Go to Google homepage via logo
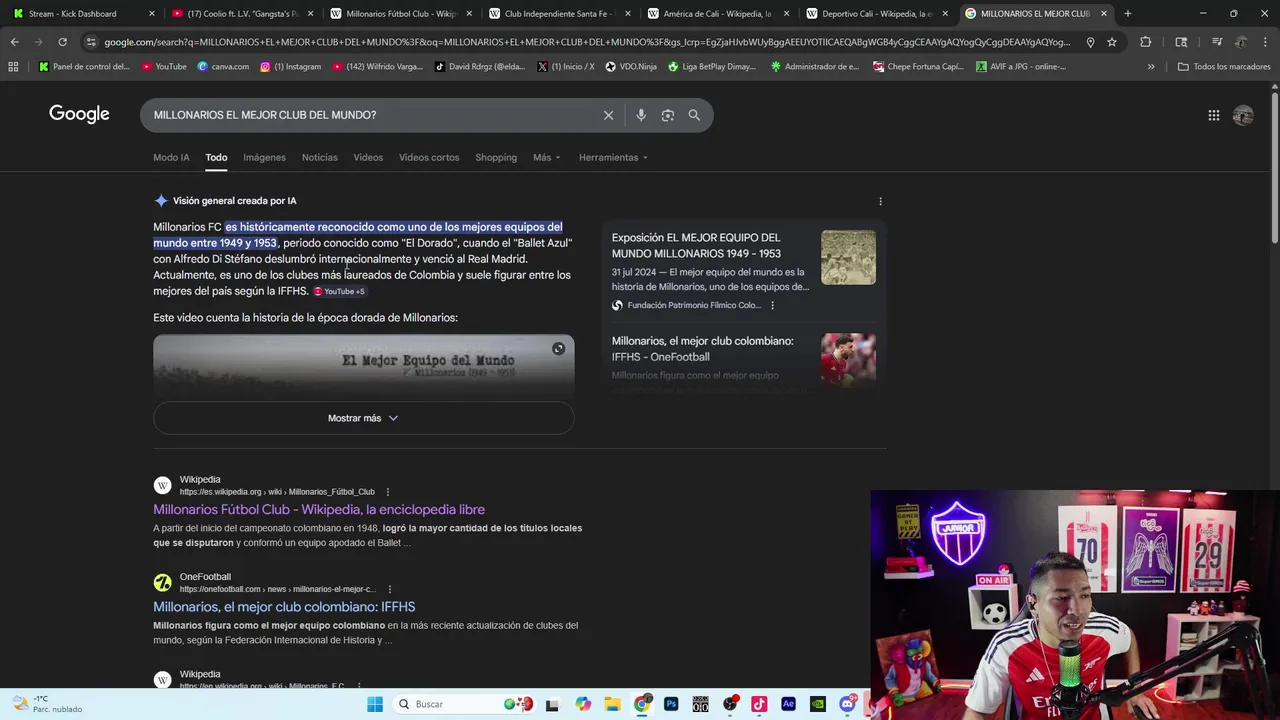Screen dimensions: 1280x720 79,114
